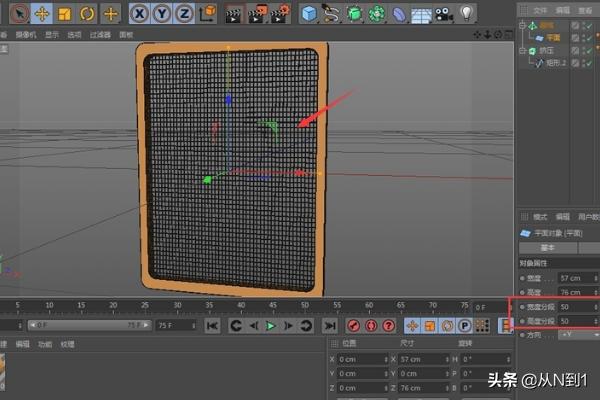Click the Cube primitive icon
Viewport: 600px width, 400px height.
(x=309, y=14)
